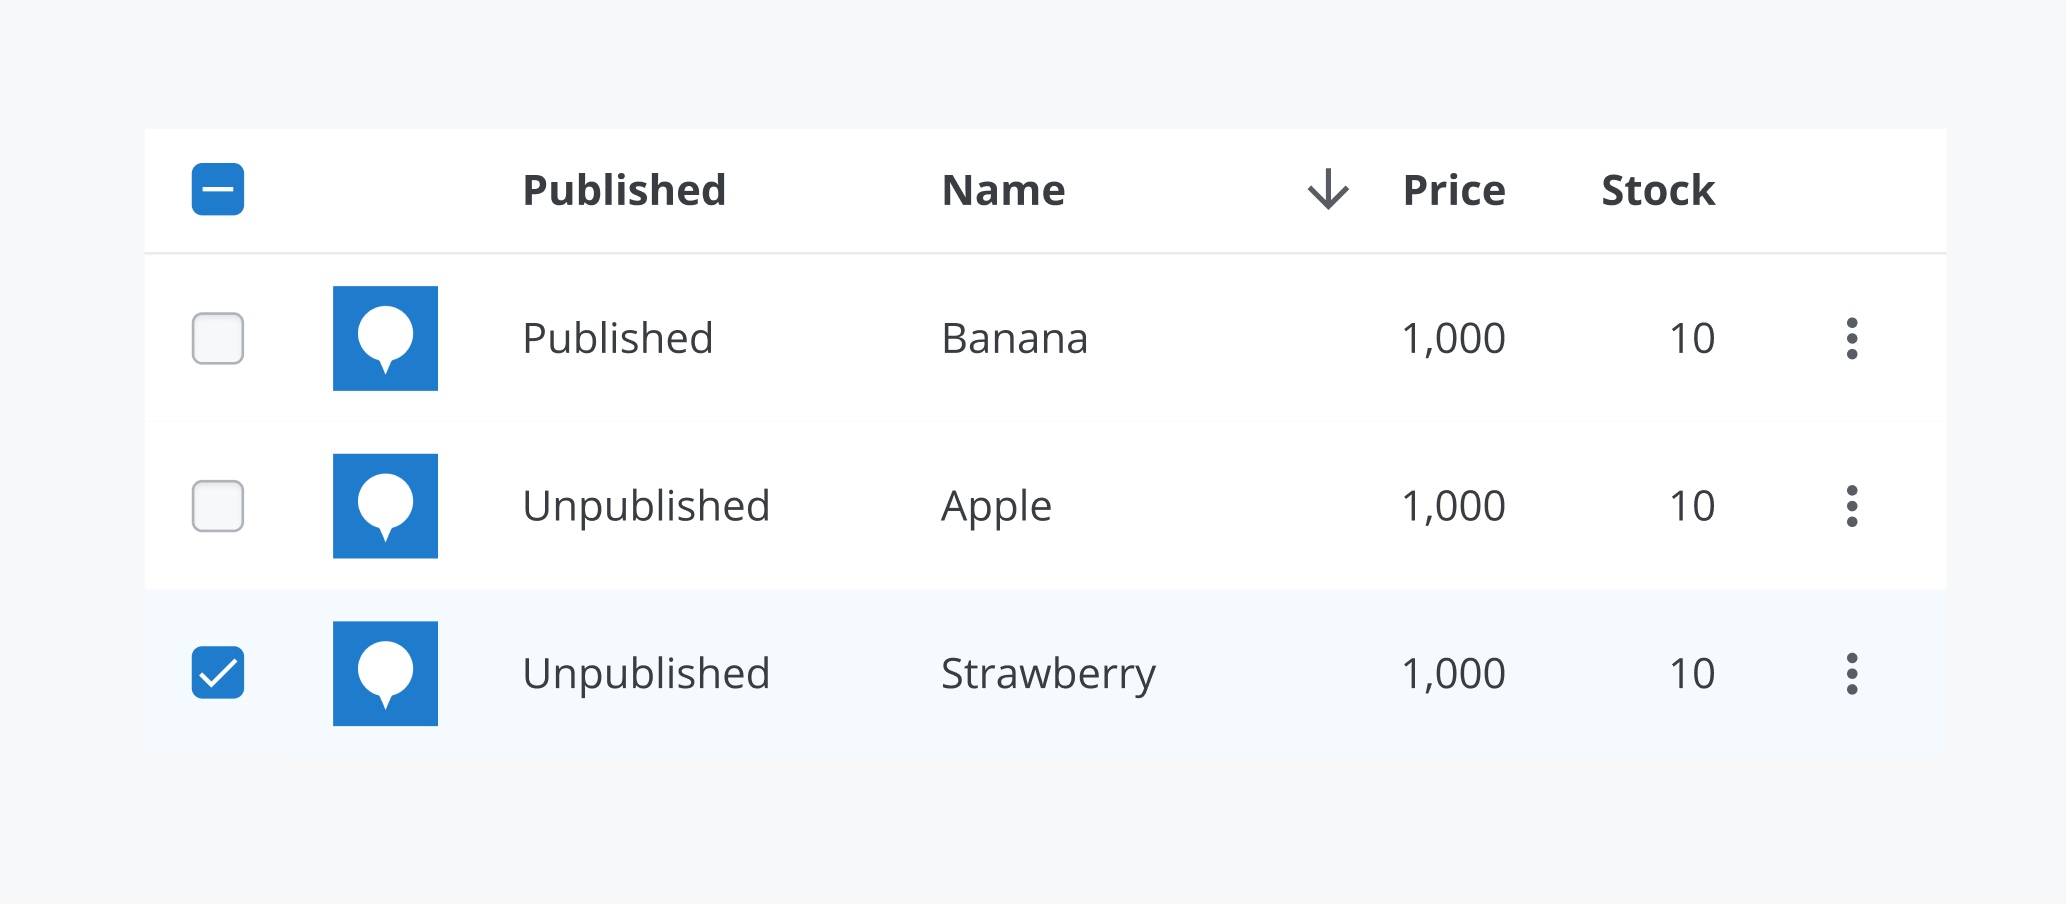Sort by the Stock column header
This screenshot has height=904, width=2066.
point(1658,190)
